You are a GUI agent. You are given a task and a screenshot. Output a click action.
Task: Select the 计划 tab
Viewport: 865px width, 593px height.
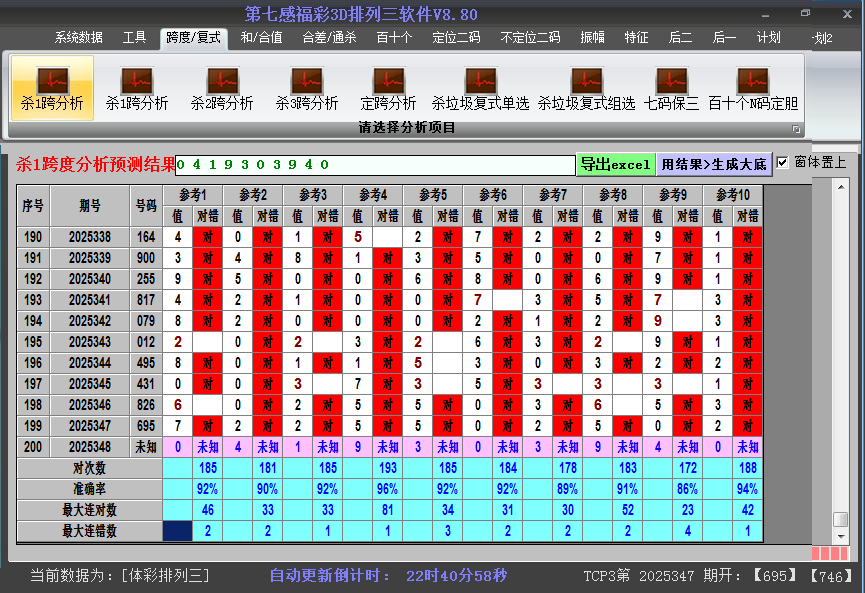pos(768,38)
